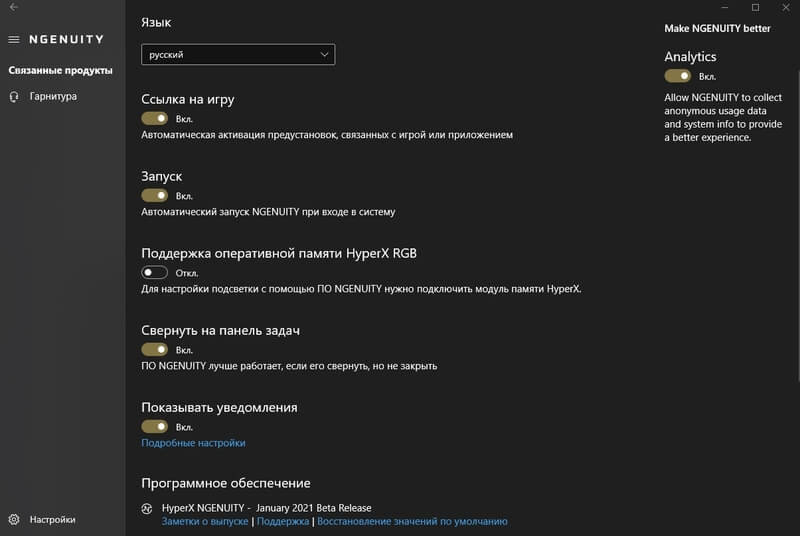Disable the Ссылка на игру toggle
800x536 pixels.
click(x=155, y=118)
